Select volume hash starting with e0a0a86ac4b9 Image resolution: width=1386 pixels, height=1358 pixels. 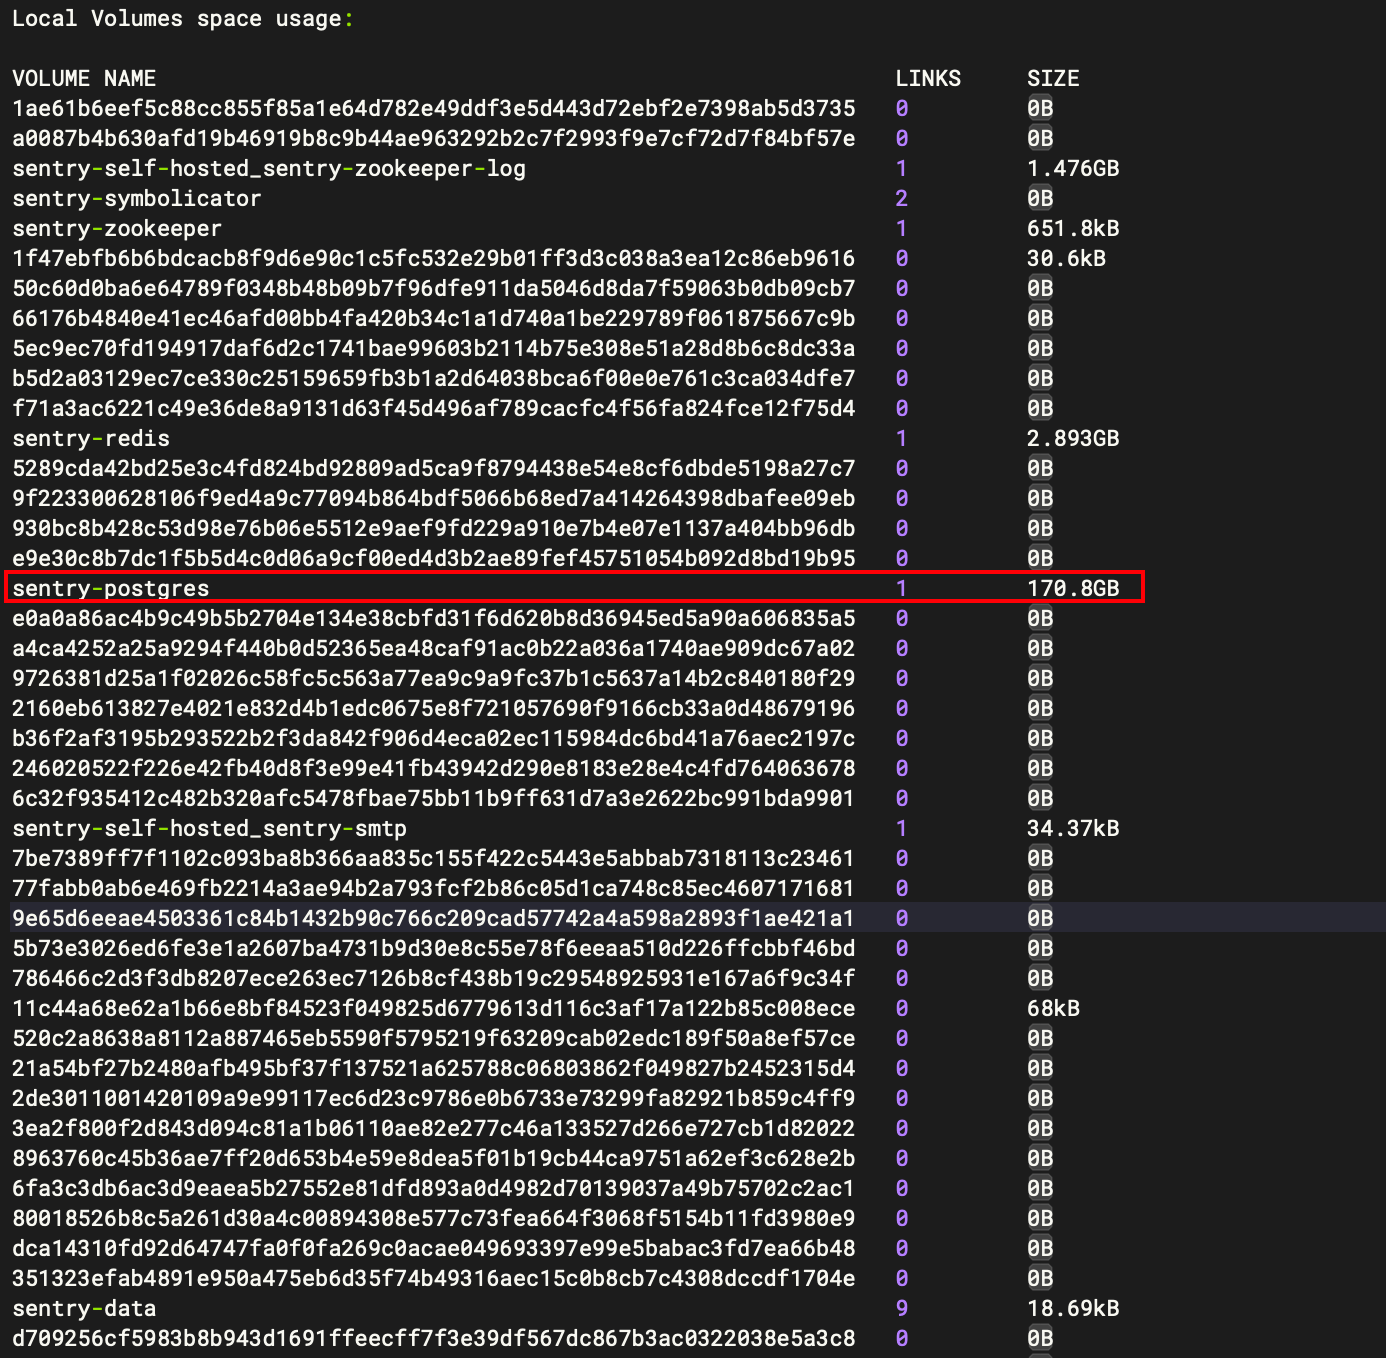(434, 618)
